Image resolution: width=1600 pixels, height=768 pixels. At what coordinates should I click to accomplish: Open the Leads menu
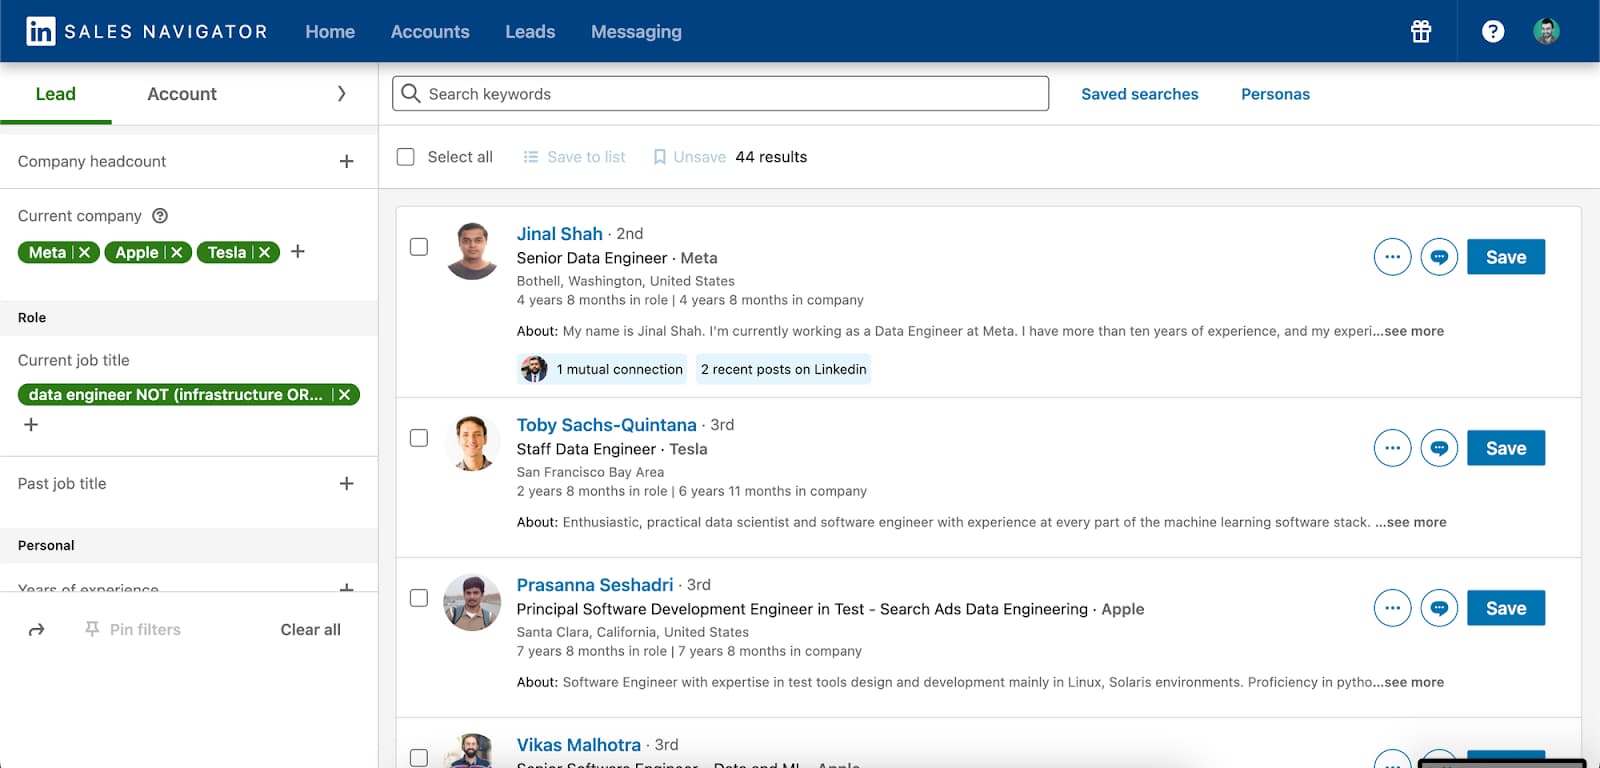pos(530,31)
